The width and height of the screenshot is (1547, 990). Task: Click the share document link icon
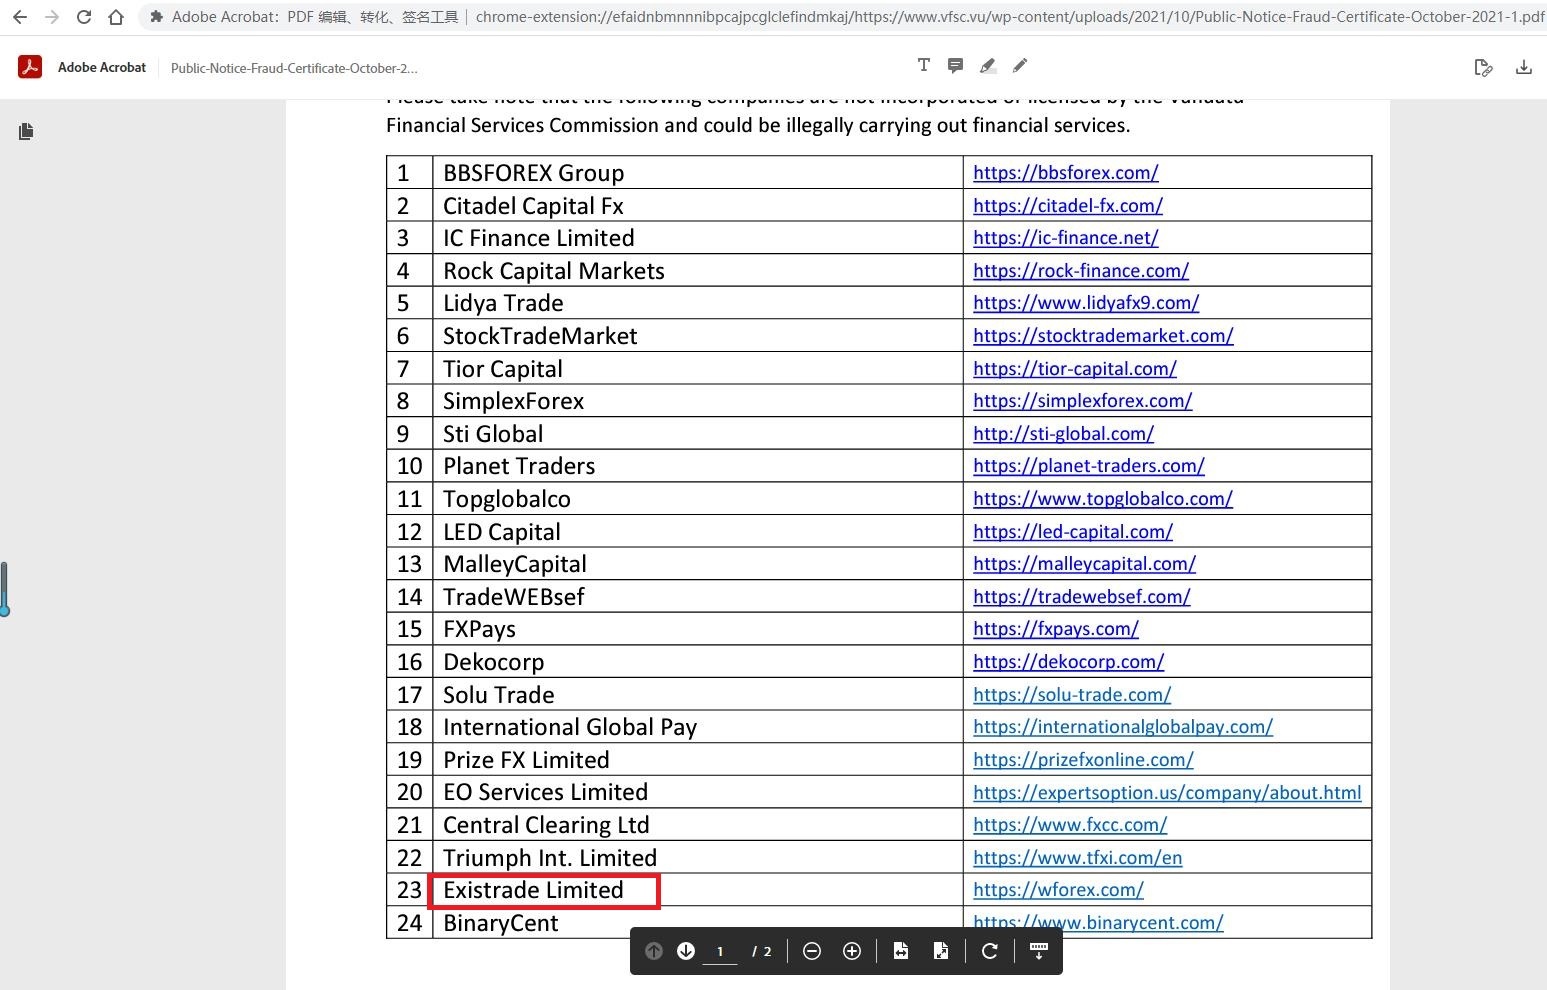1483,68
